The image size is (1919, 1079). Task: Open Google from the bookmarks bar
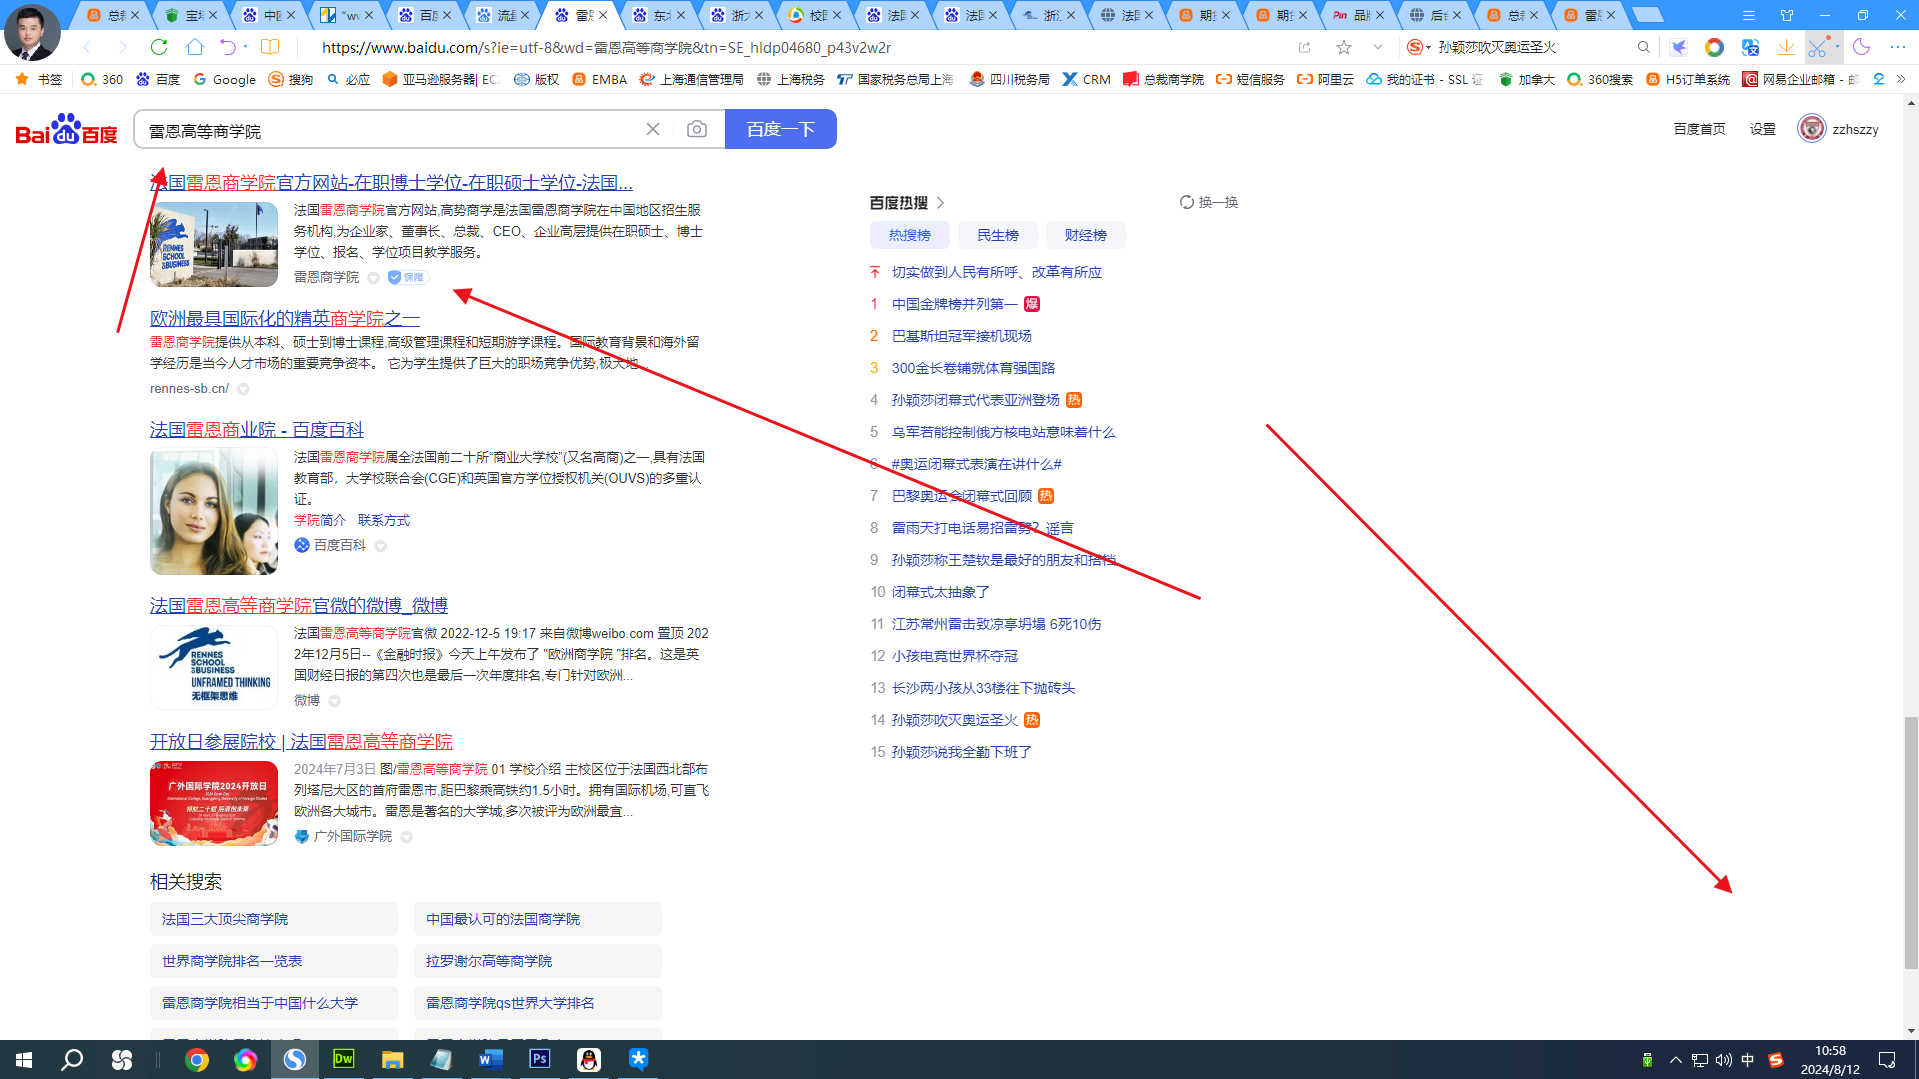tap(224, 79)
